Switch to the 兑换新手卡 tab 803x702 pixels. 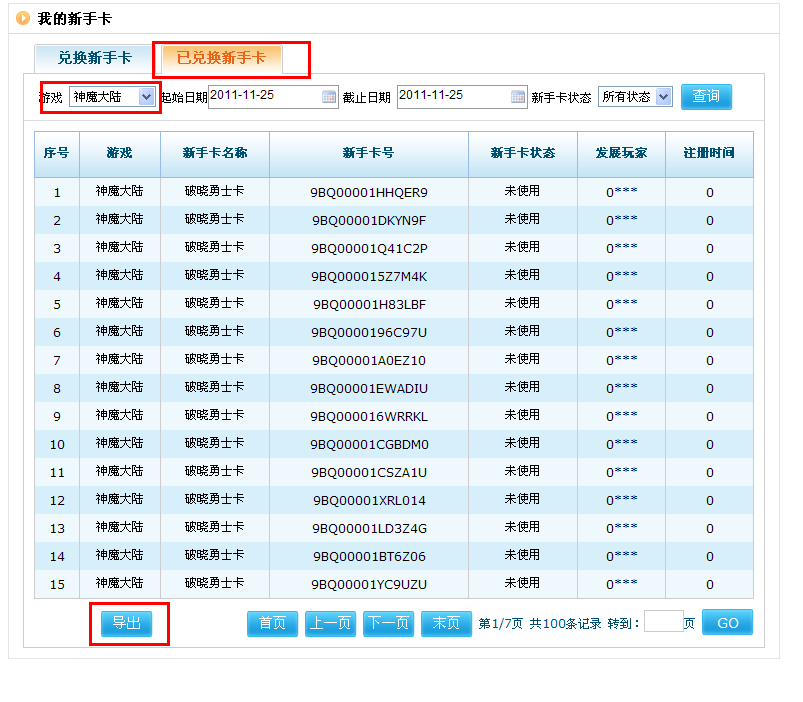(94, 58)
